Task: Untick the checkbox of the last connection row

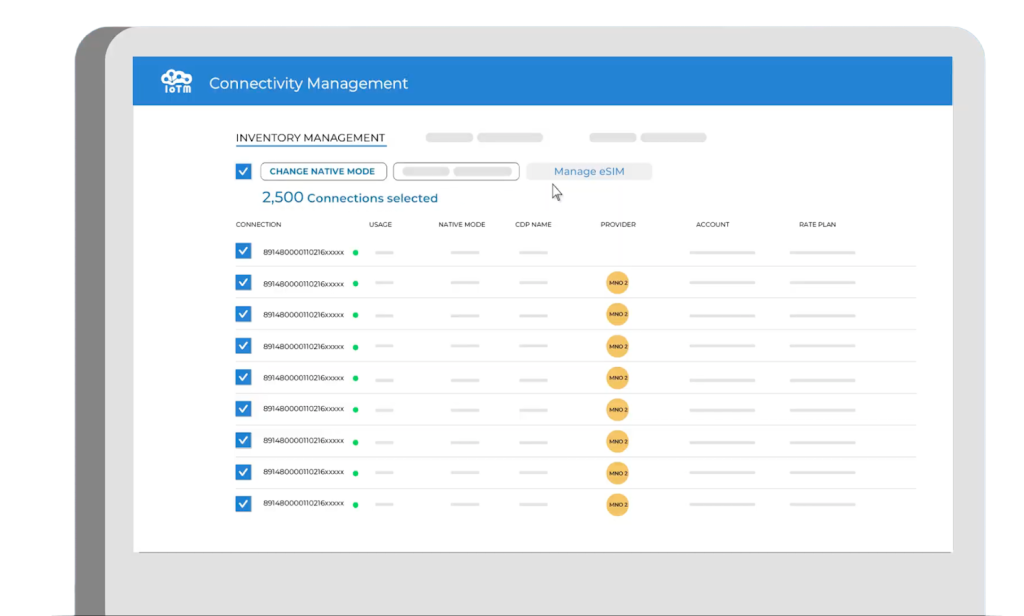Action: click(243, 503)
